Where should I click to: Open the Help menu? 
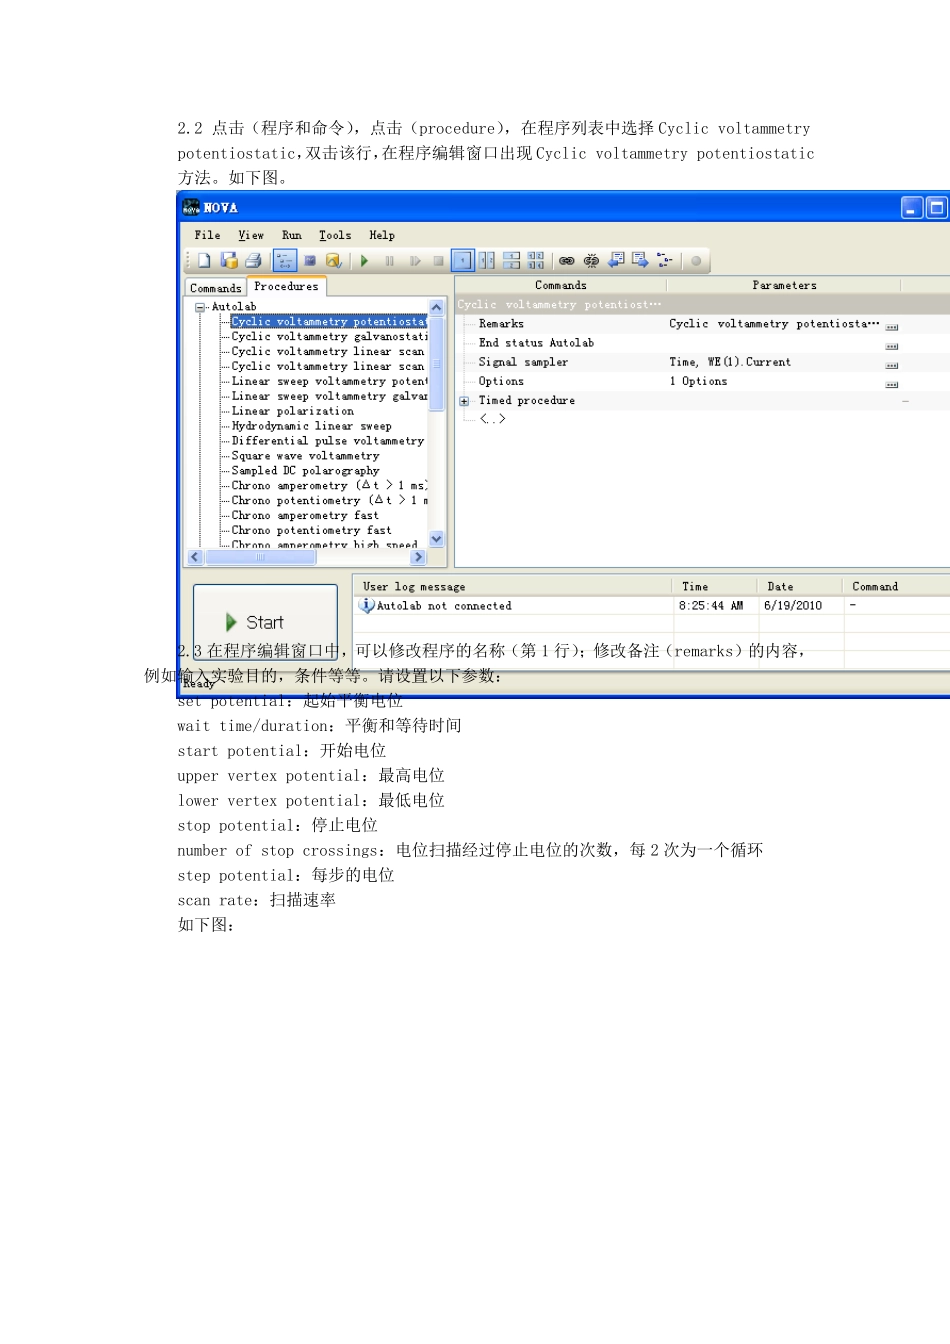click(x=382, y=235)
